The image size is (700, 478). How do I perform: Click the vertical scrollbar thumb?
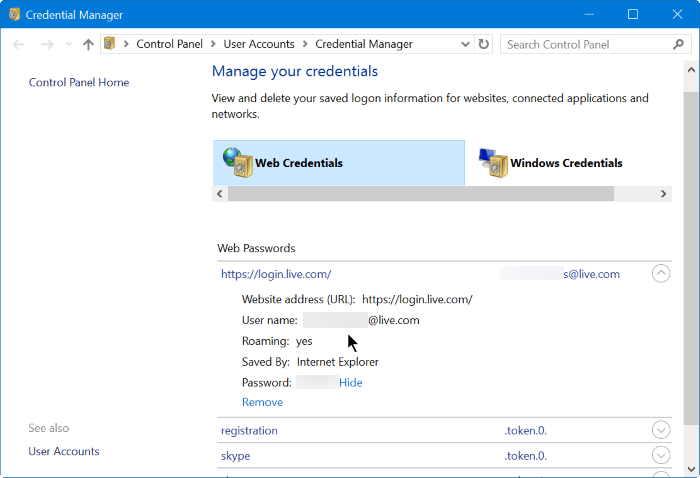(x=691, y=259)
